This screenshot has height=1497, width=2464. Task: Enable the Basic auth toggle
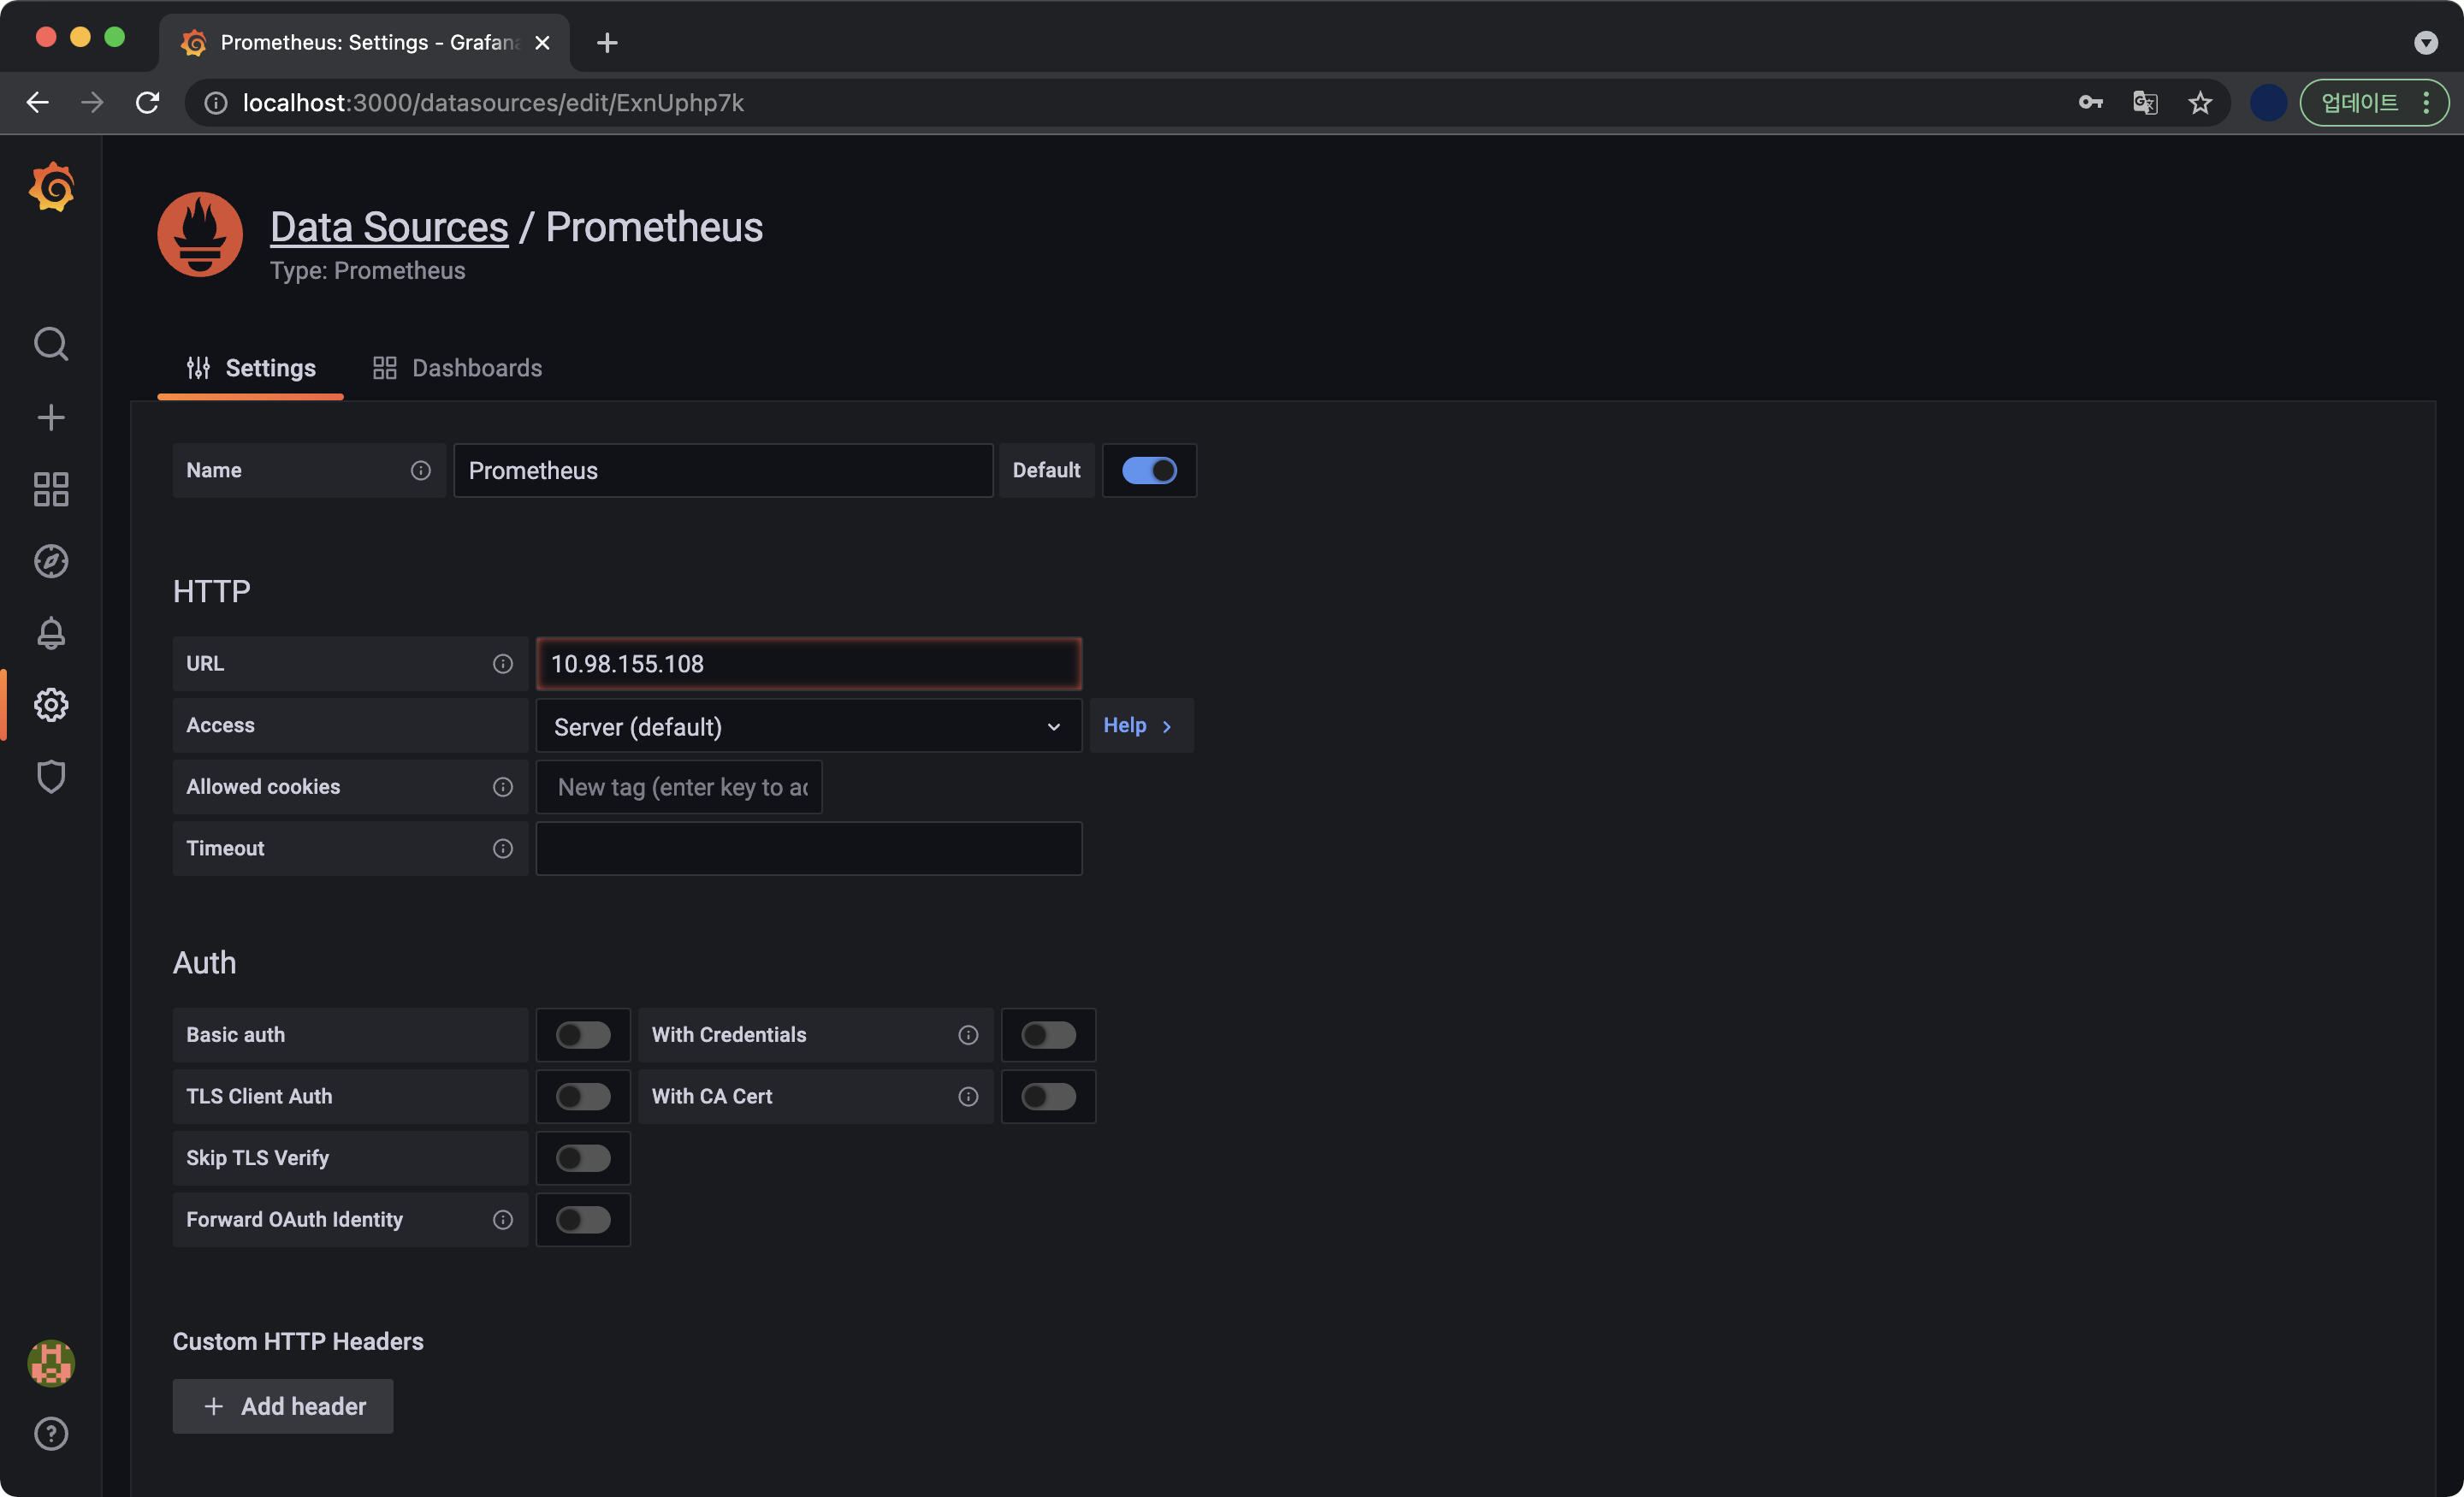coord(583,1035)
